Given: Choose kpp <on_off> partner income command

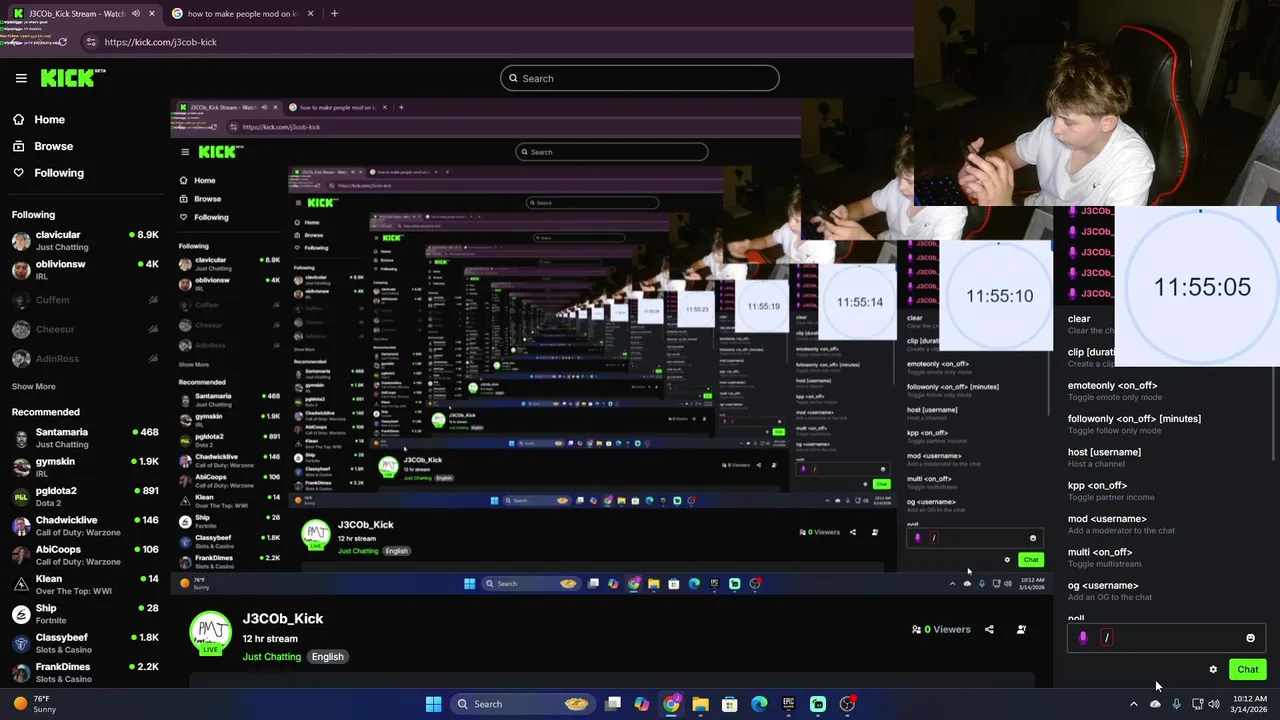Looking at the screenshot, I should pos(1165,491).
